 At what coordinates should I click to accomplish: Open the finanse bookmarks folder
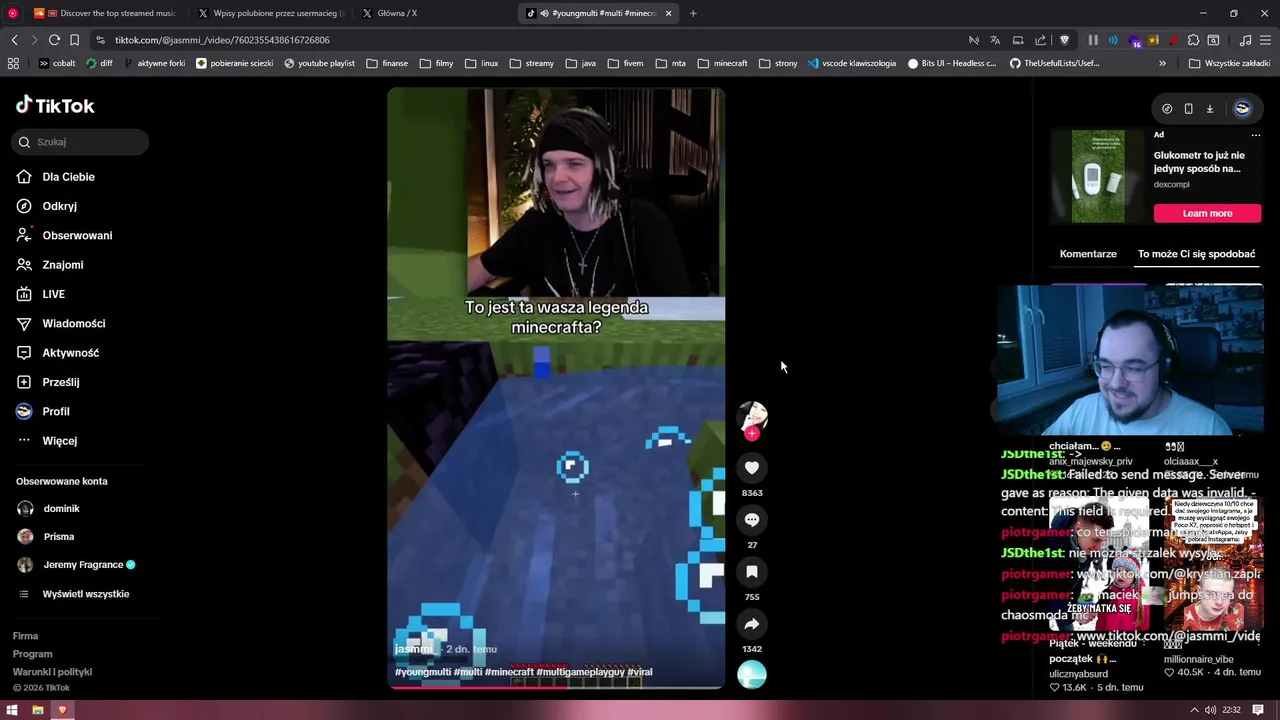pos(387,63)
